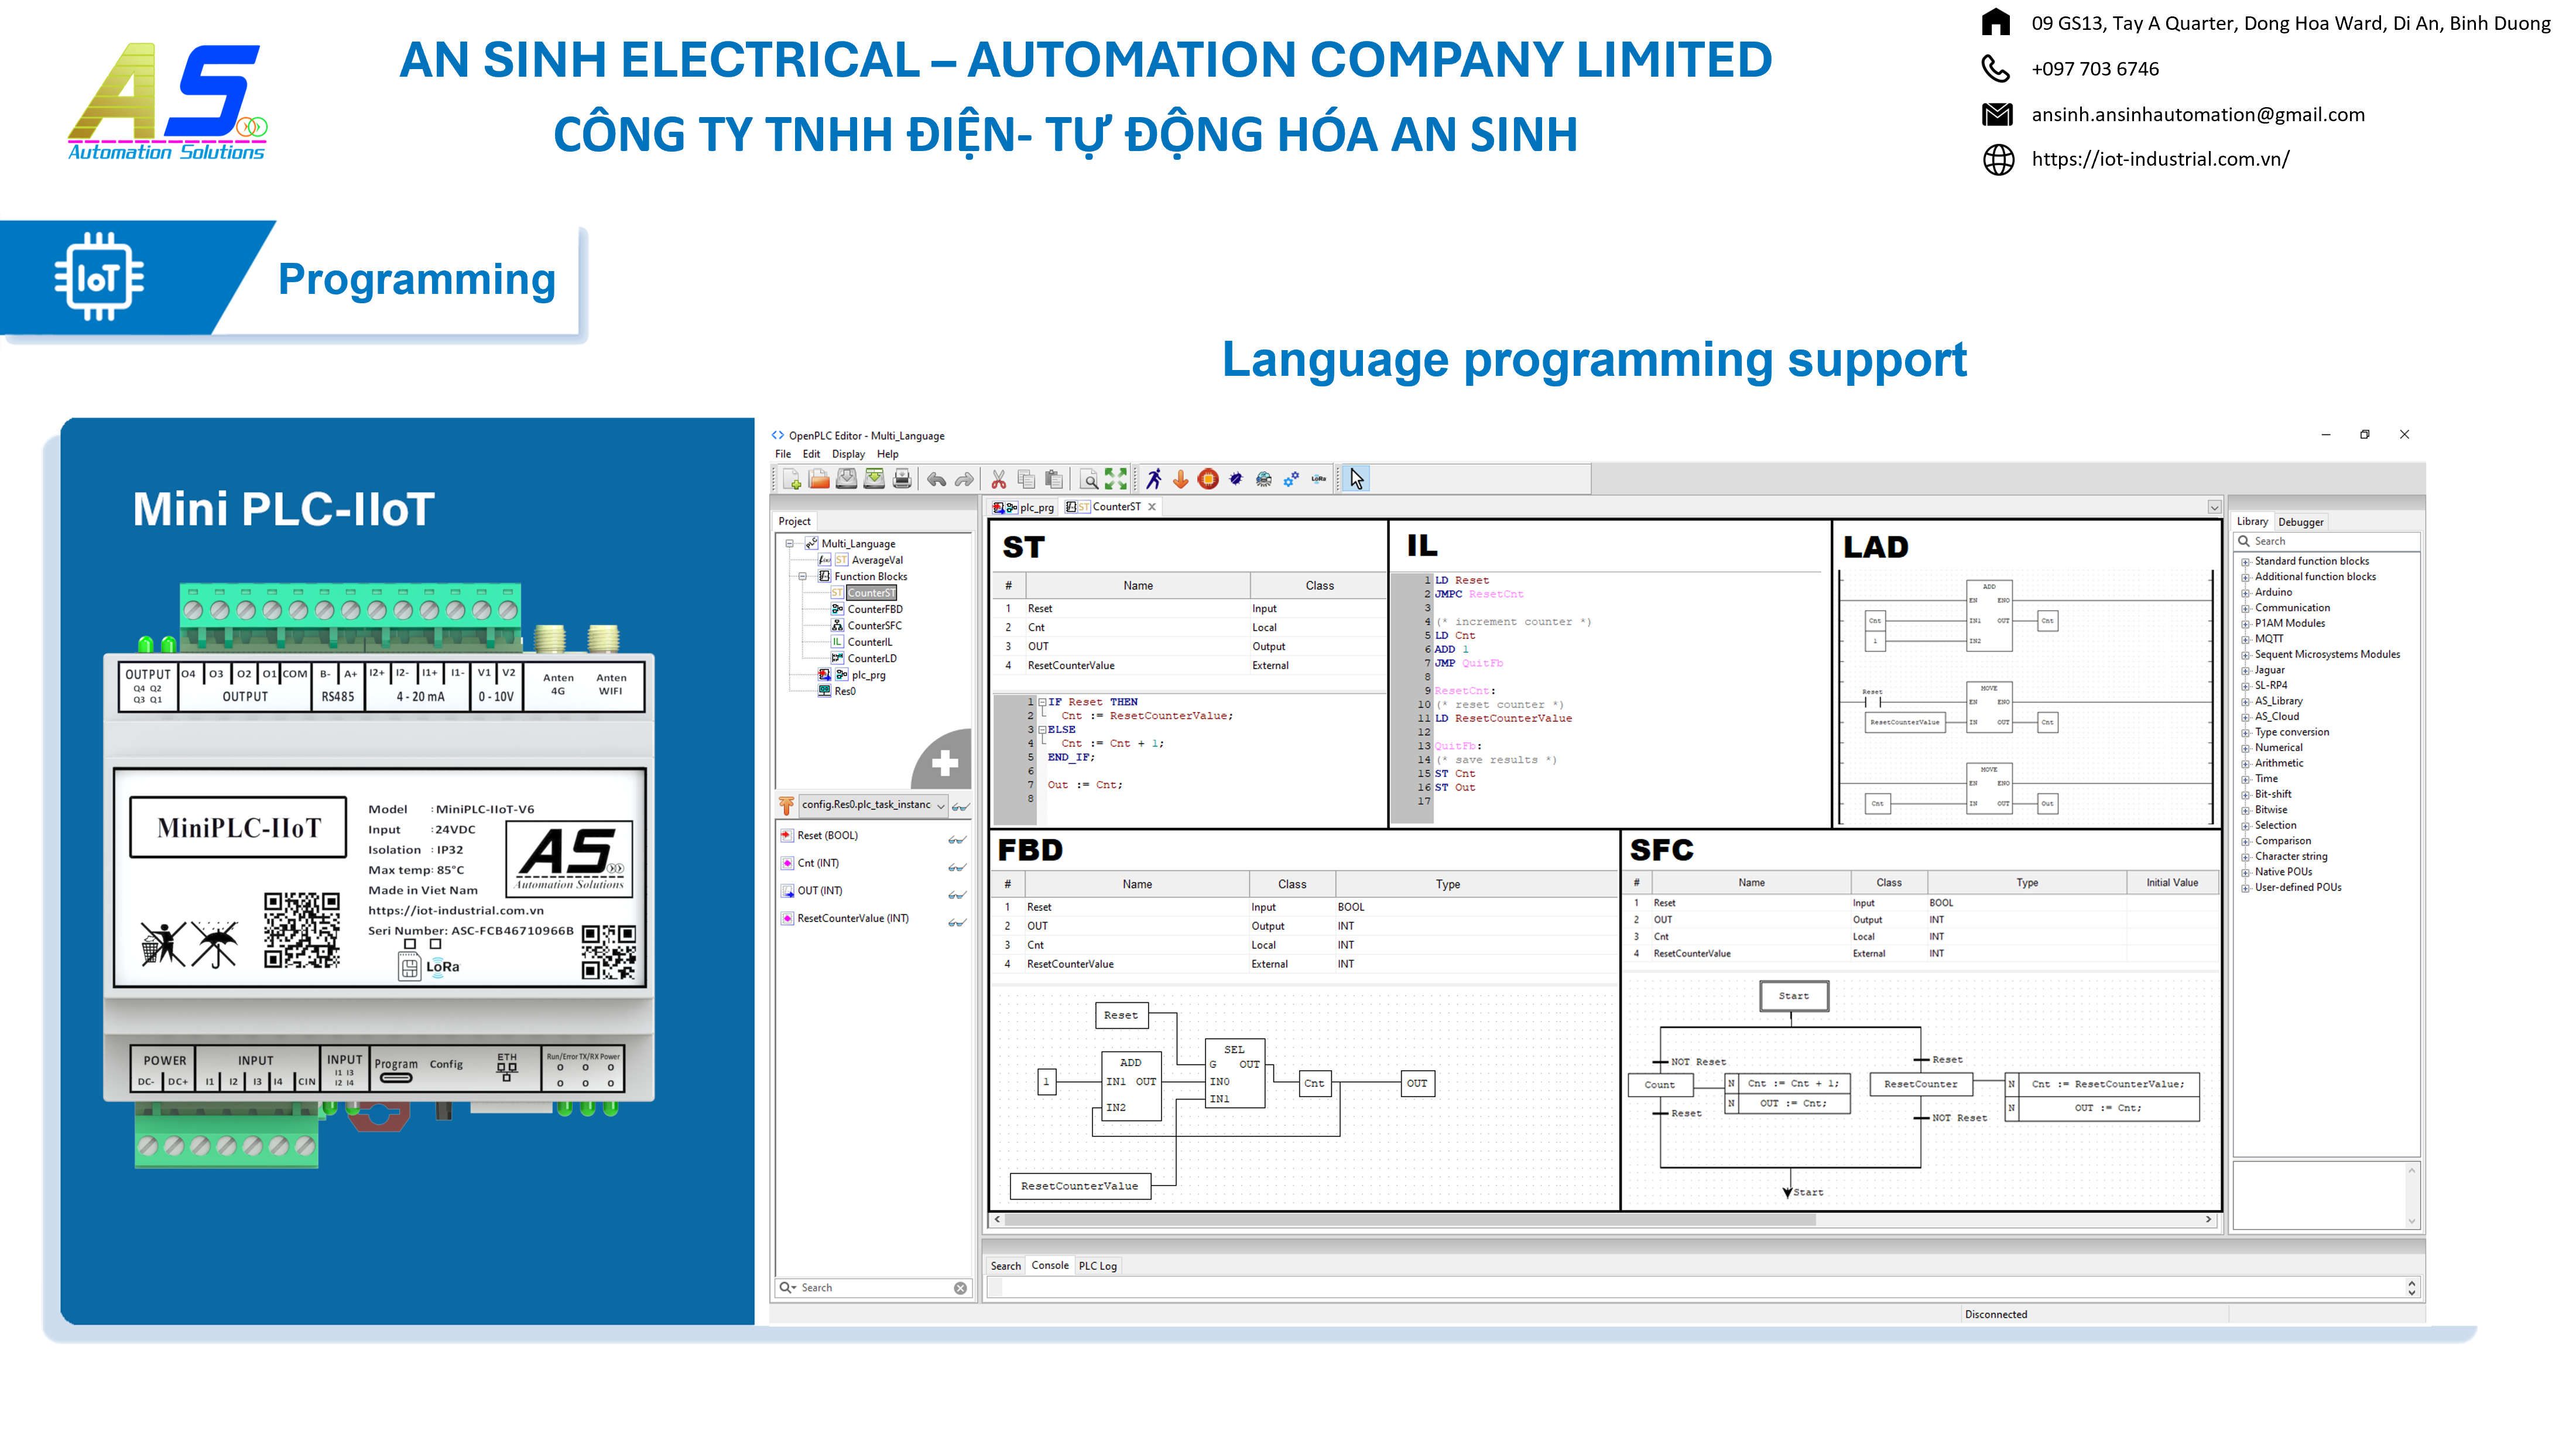Expand the Arduino library node
This screenshot has height=1449, width=2576.
click(2245, 593)
